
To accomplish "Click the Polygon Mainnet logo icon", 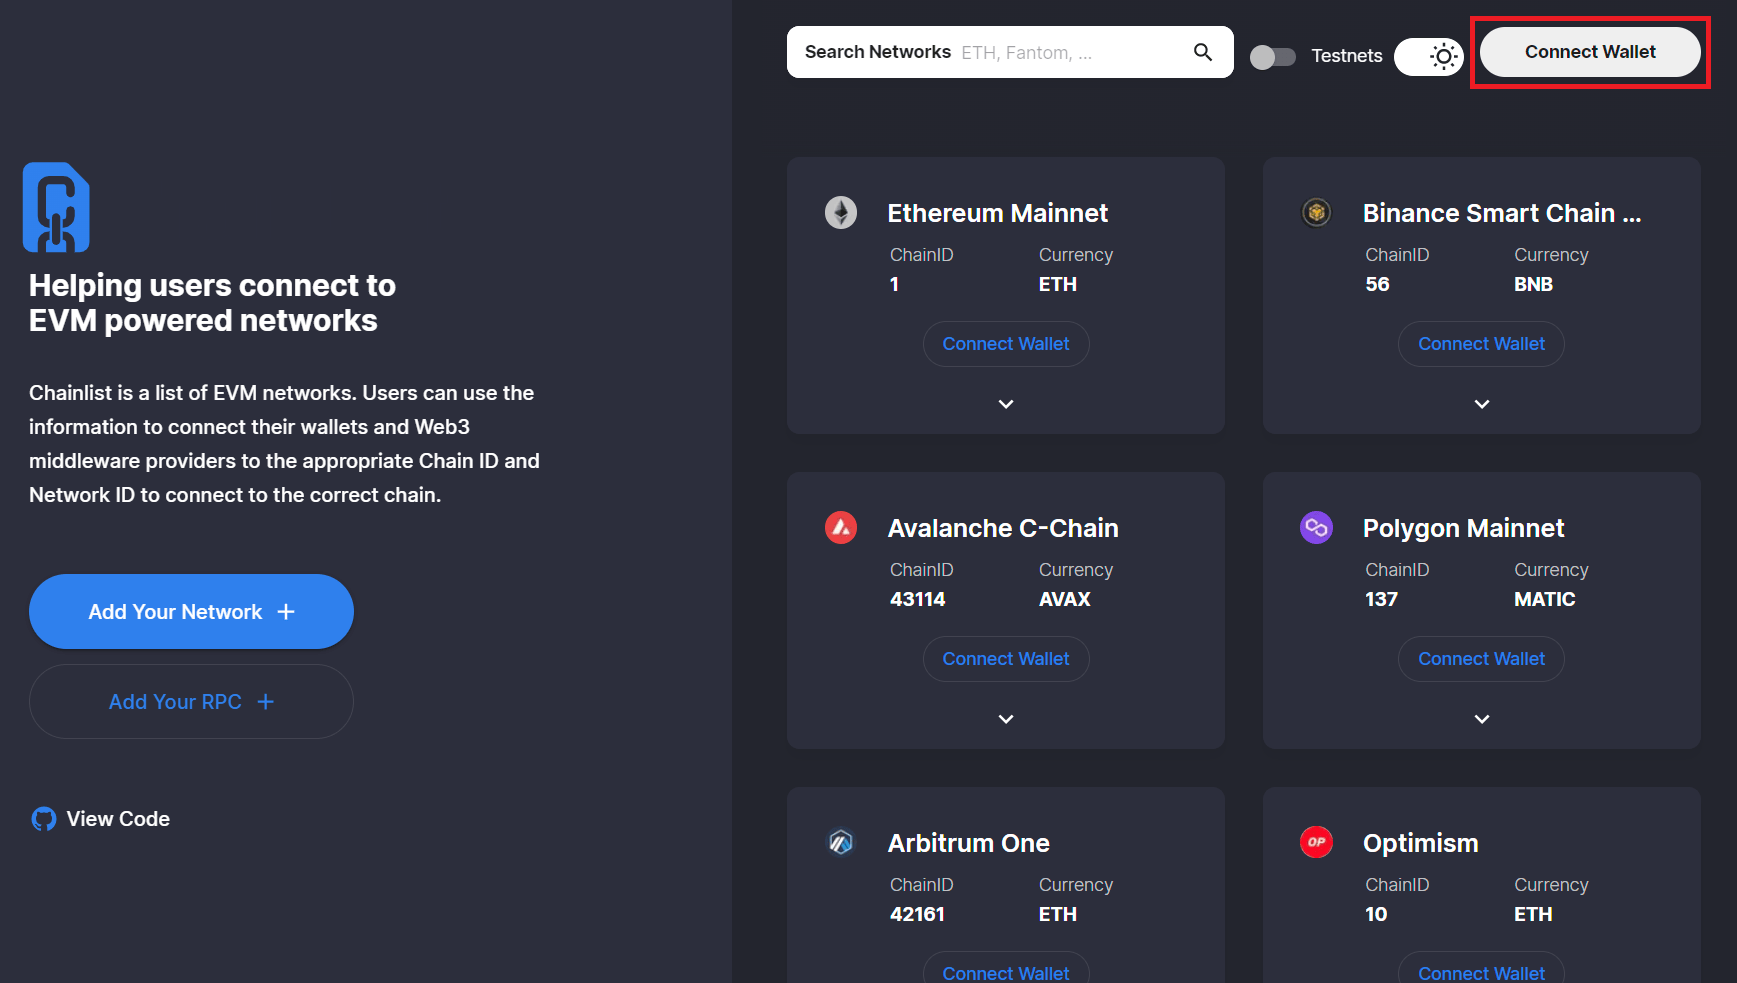I will tap(1316, 527).
